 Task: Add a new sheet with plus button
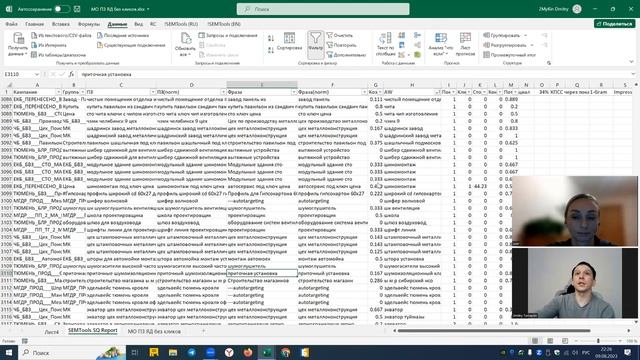click(x=203, y=331)
